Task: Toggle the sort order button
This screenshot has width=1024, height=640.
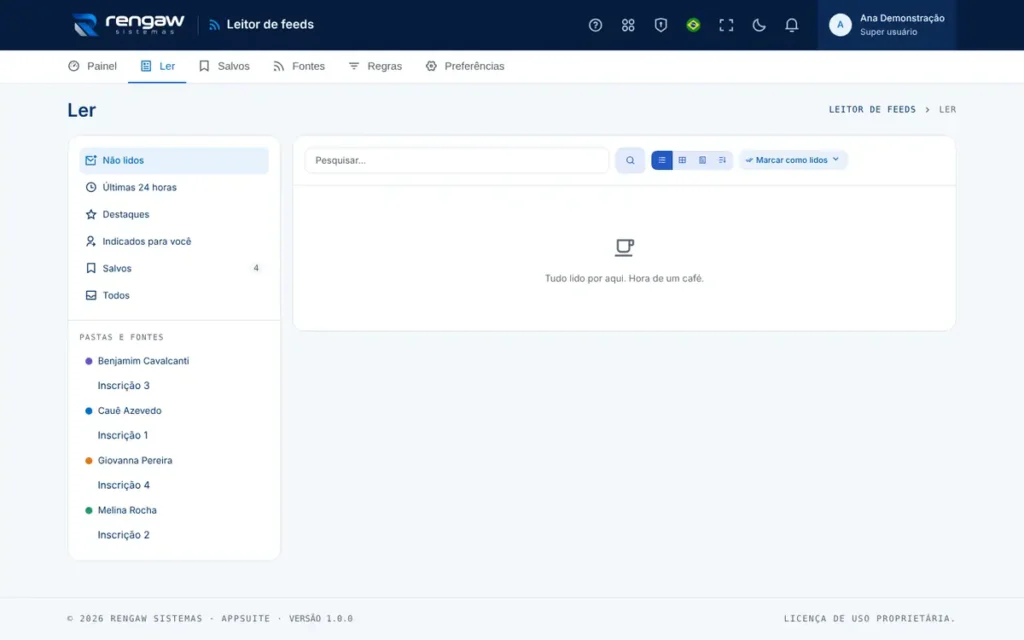Action: (722, 160)
